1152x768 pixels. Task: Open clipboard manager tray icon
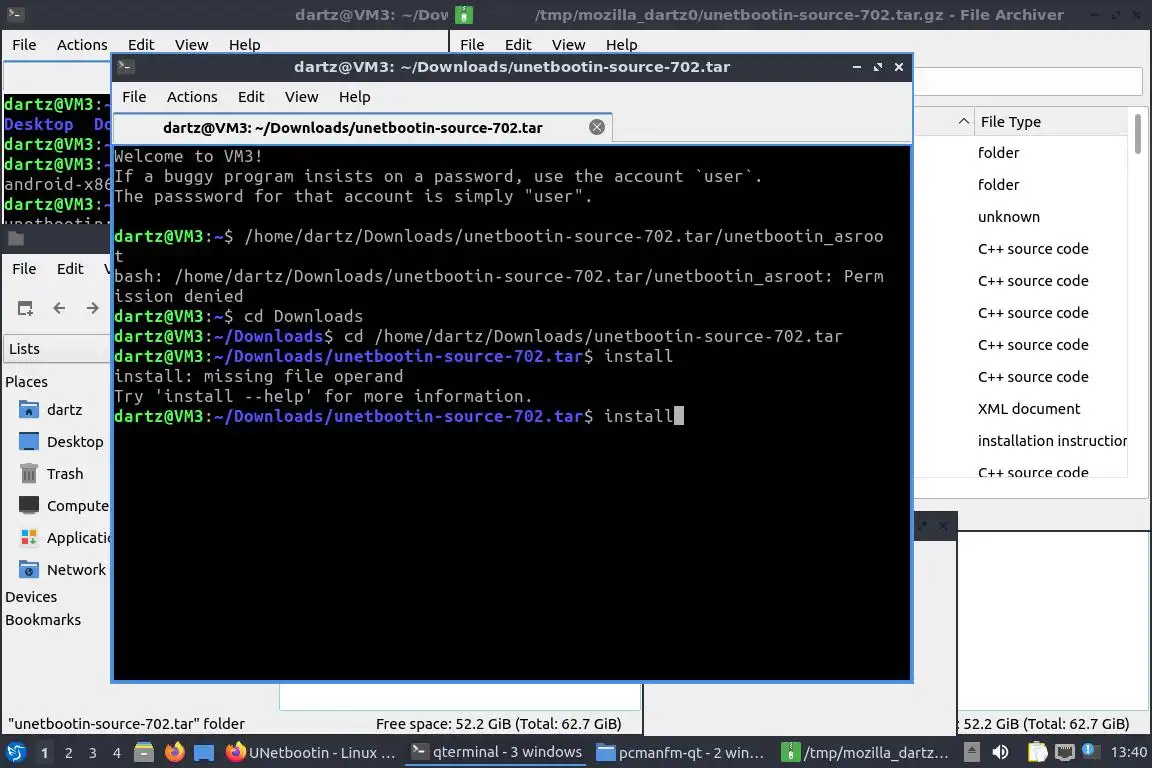click(x=1037, y=752)
